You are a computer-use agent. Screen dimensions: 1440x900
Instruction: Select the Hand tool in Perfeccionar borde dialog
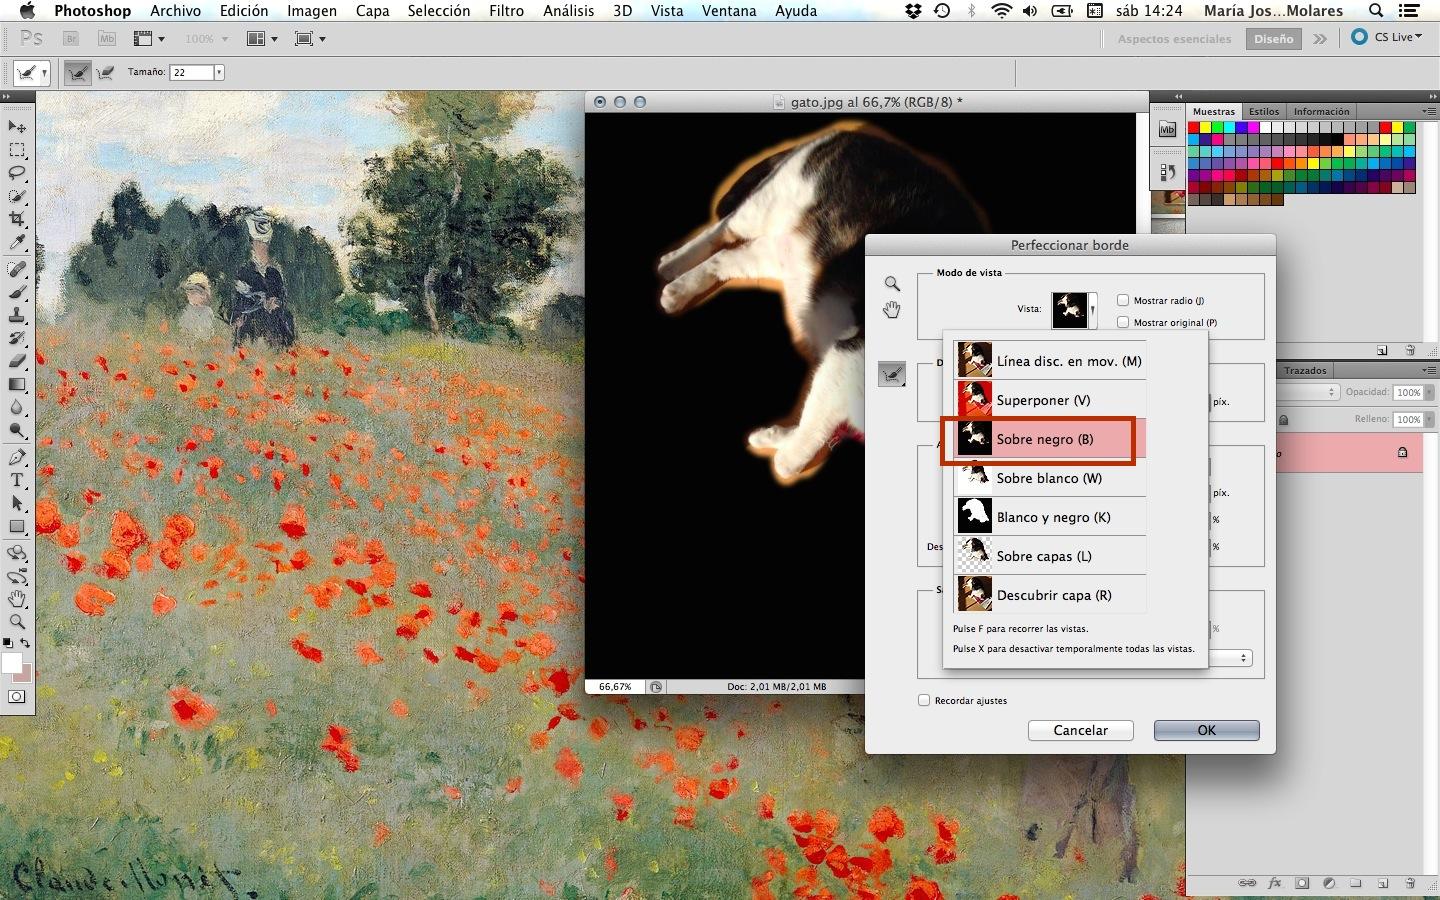[892, 310]
